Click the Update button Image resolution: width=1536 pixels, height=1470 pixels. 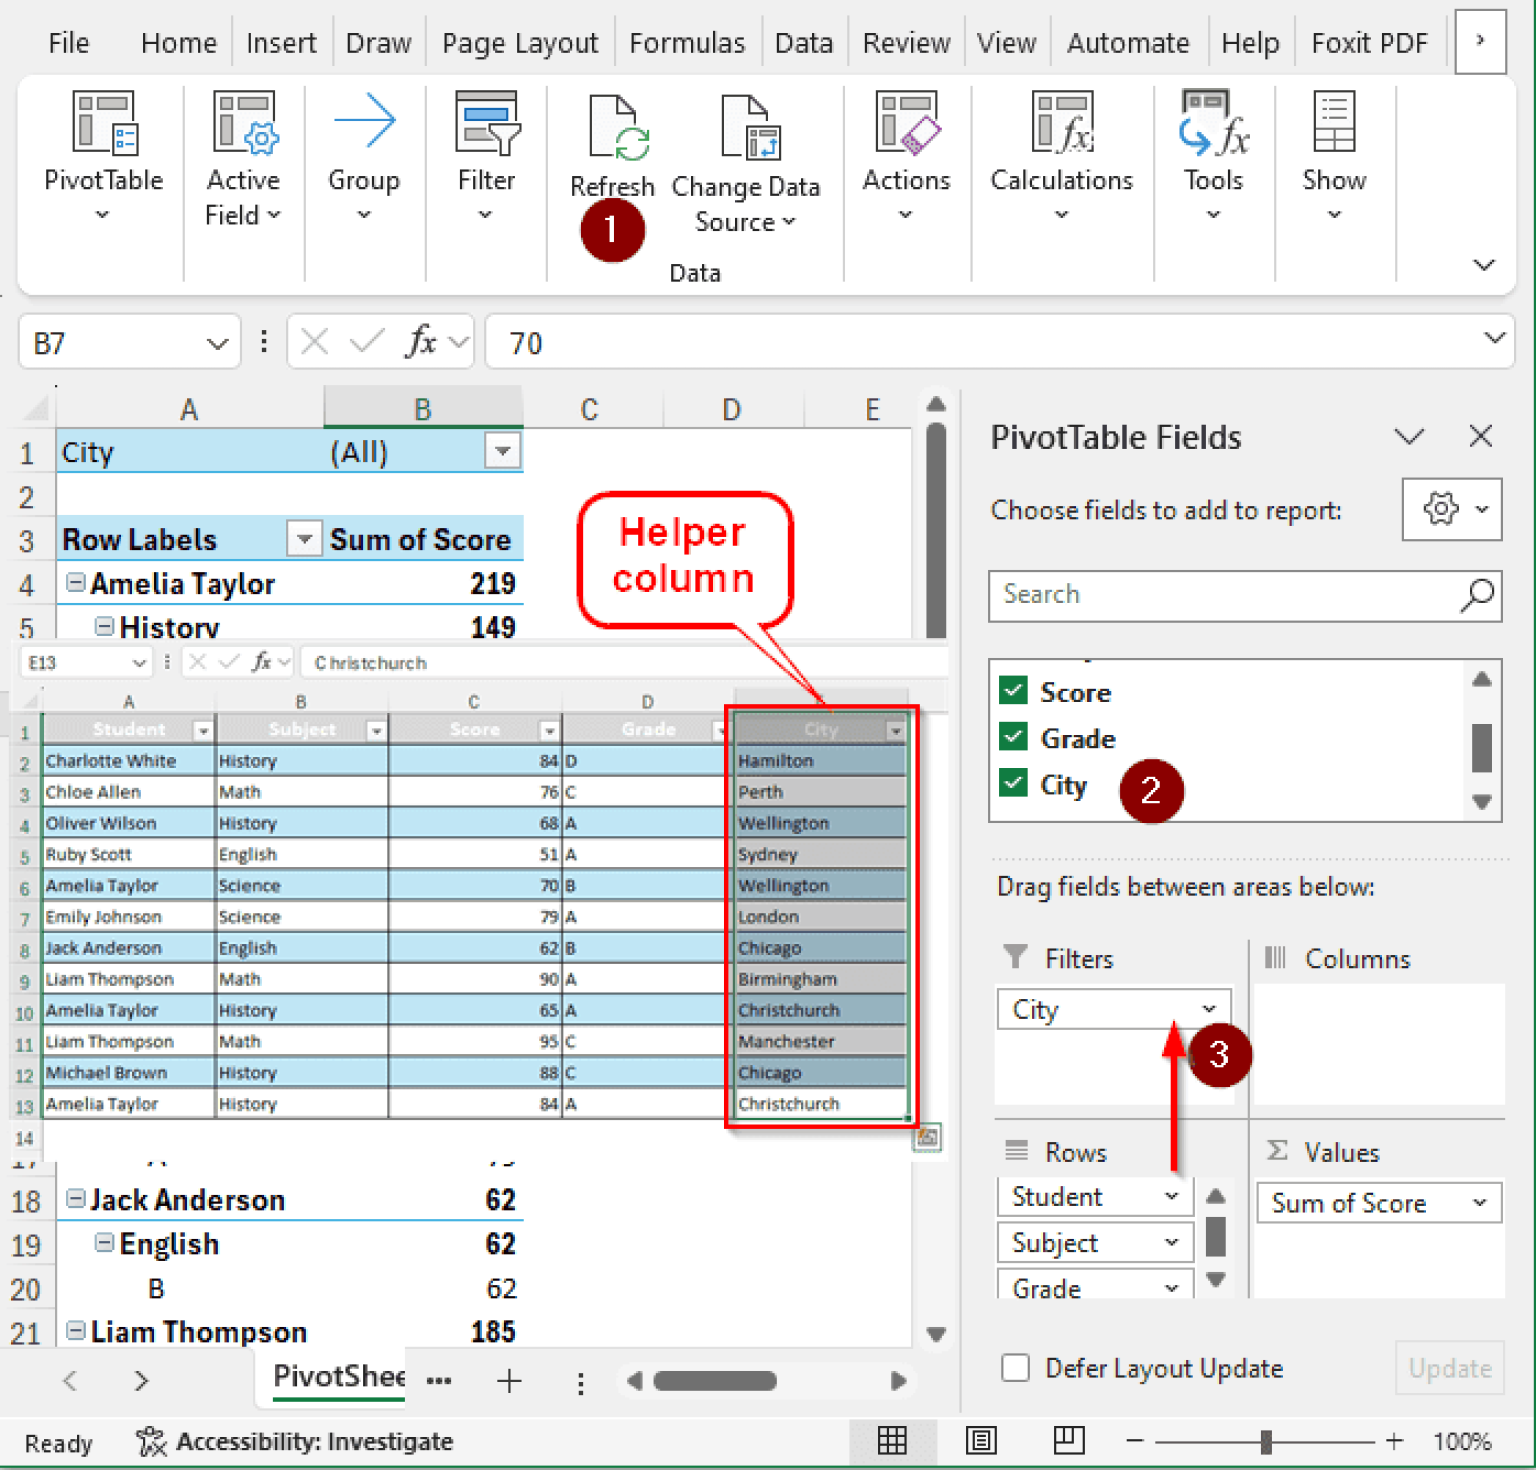(x=1449, y=1367)
